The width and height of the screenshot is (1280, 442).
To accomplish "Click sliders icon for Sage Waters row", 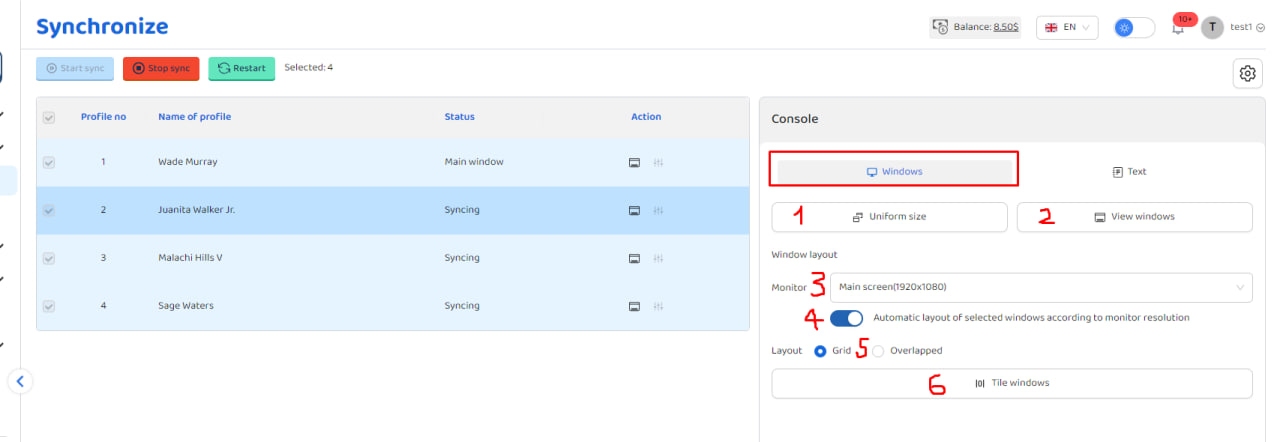I will pos(658,306).
